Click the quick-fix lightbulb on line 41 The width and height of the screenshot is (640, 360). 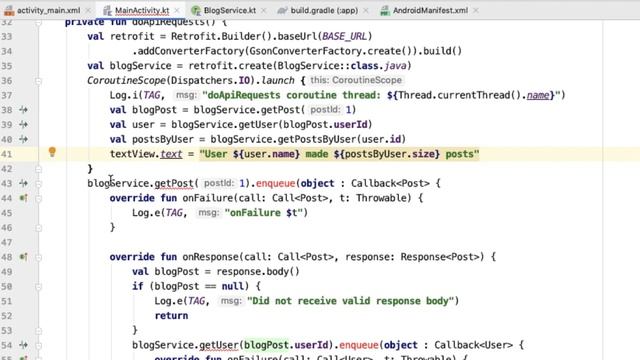point(52,152)
